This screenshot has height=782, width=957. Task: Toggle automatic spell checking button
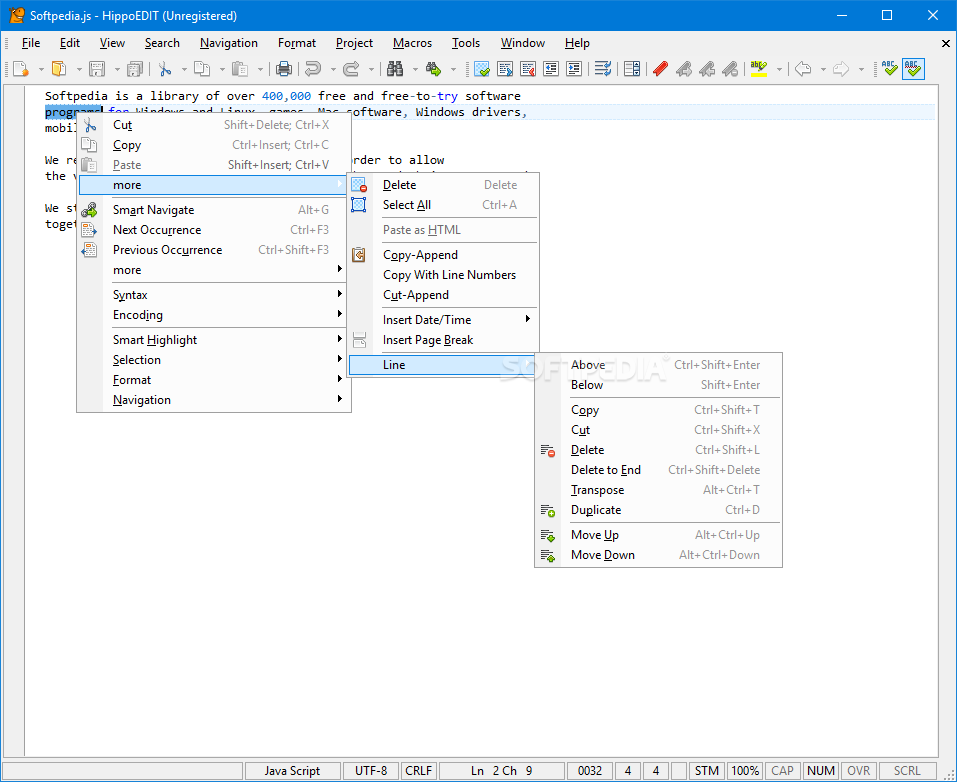pos(913,69)
